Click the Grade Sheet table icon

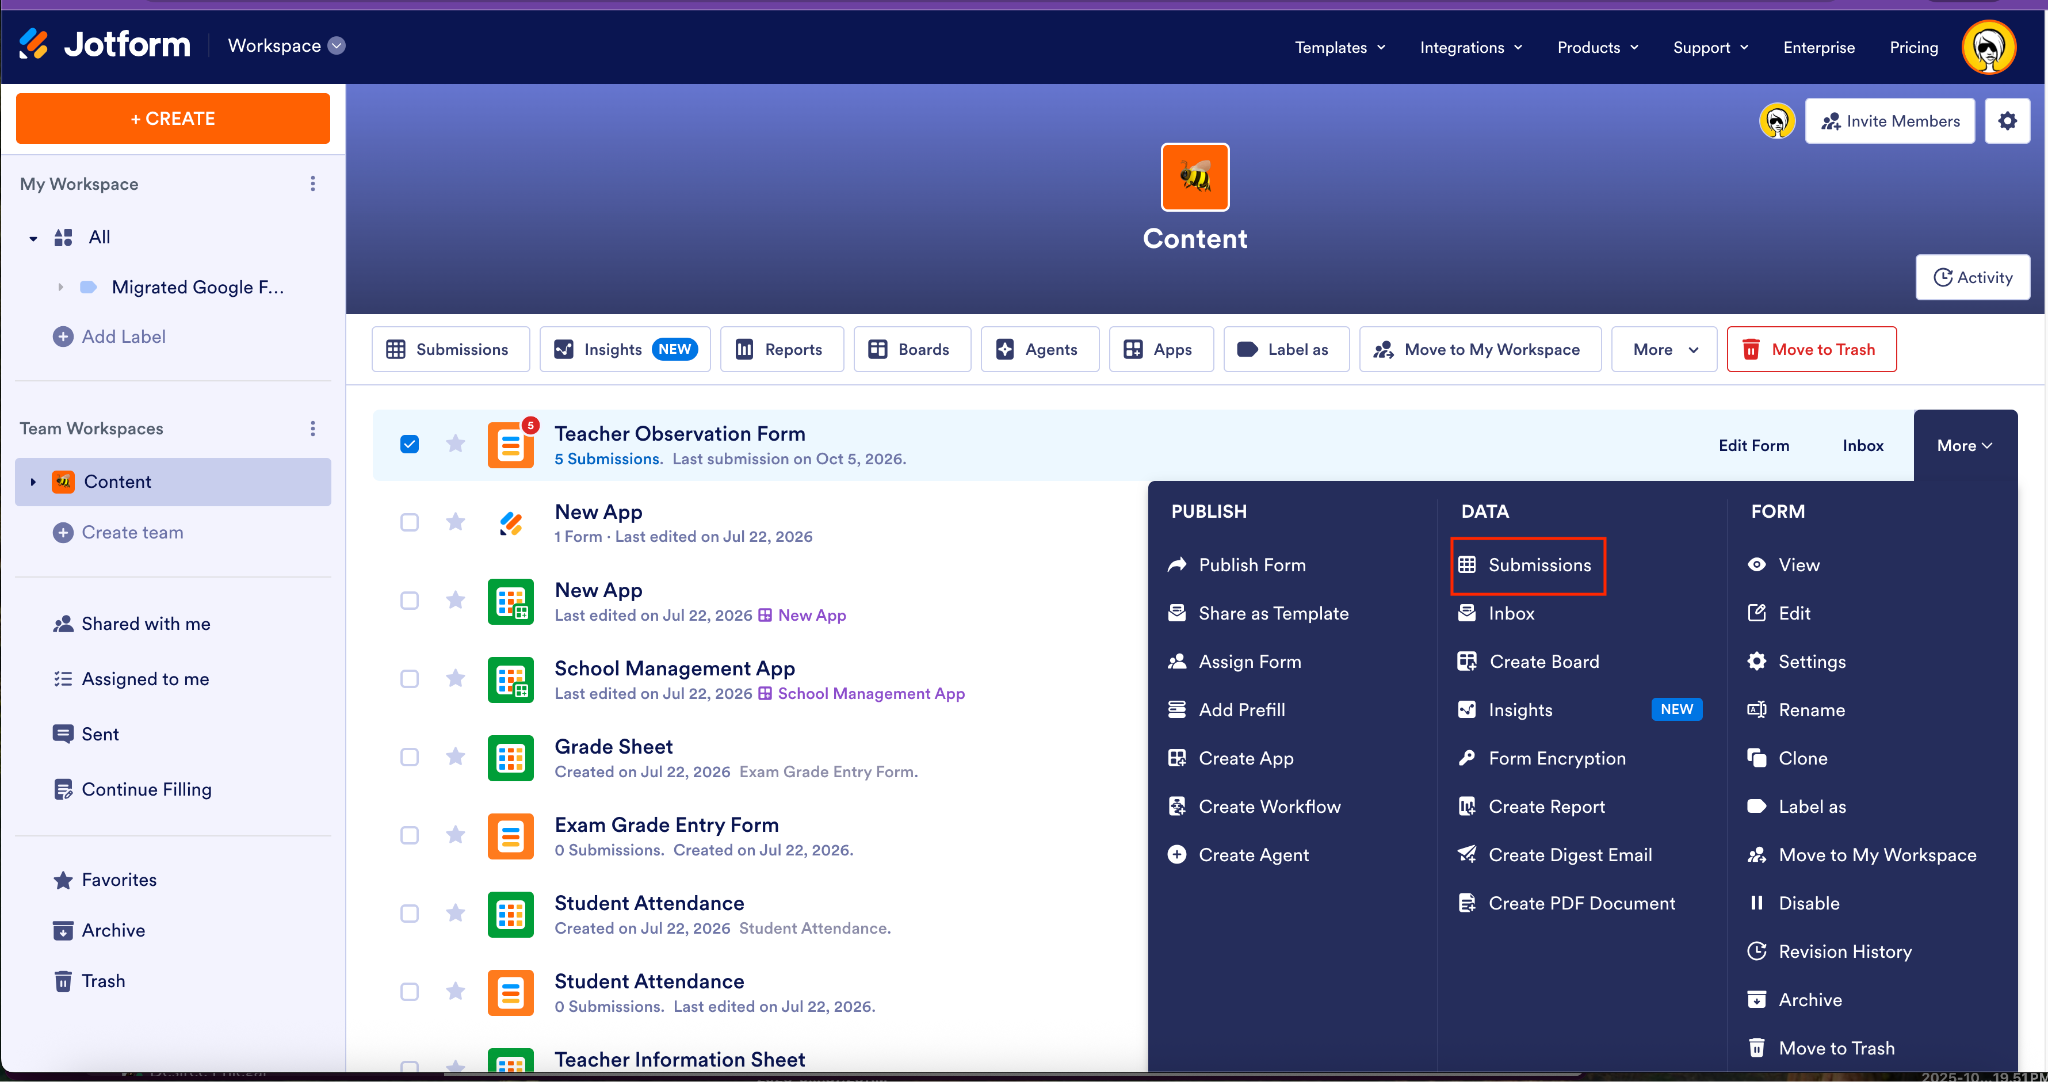coord(511,758)
